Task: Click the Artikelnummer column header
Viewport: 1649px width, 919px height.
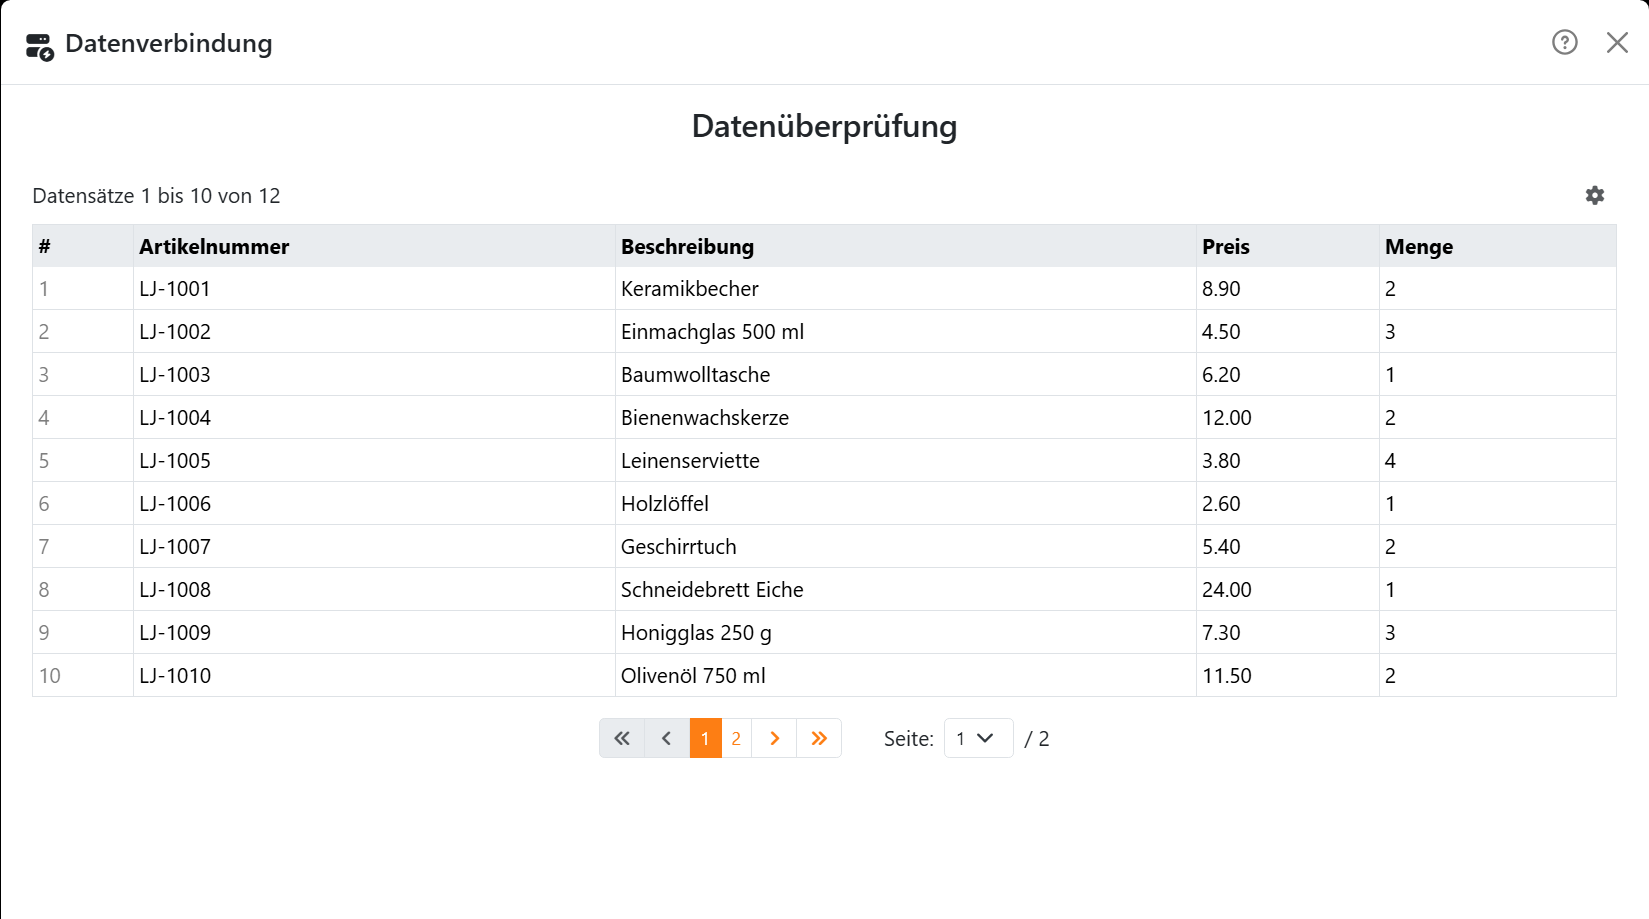Action: 374,246
